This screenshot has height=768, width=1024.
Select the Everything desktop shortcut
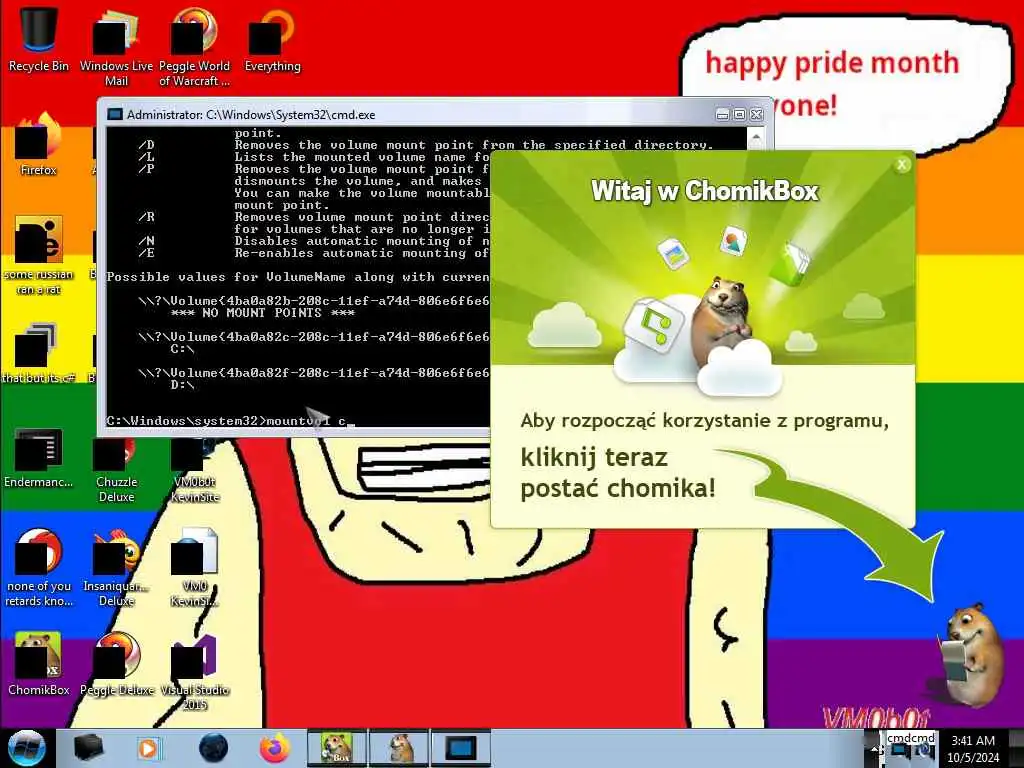[x=272, y=39]
